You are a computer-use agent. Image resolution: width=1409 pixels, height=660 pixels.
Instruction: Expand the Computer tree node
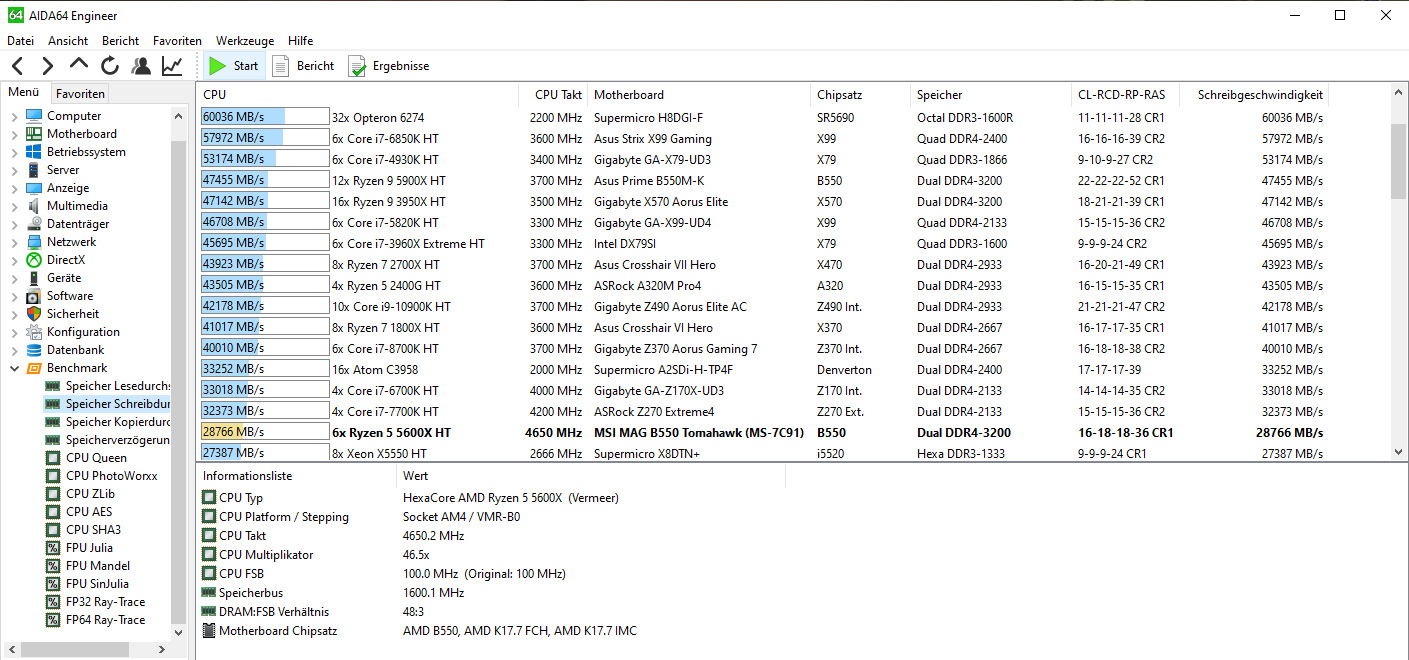pyautogui.click(x=14, y=116)
